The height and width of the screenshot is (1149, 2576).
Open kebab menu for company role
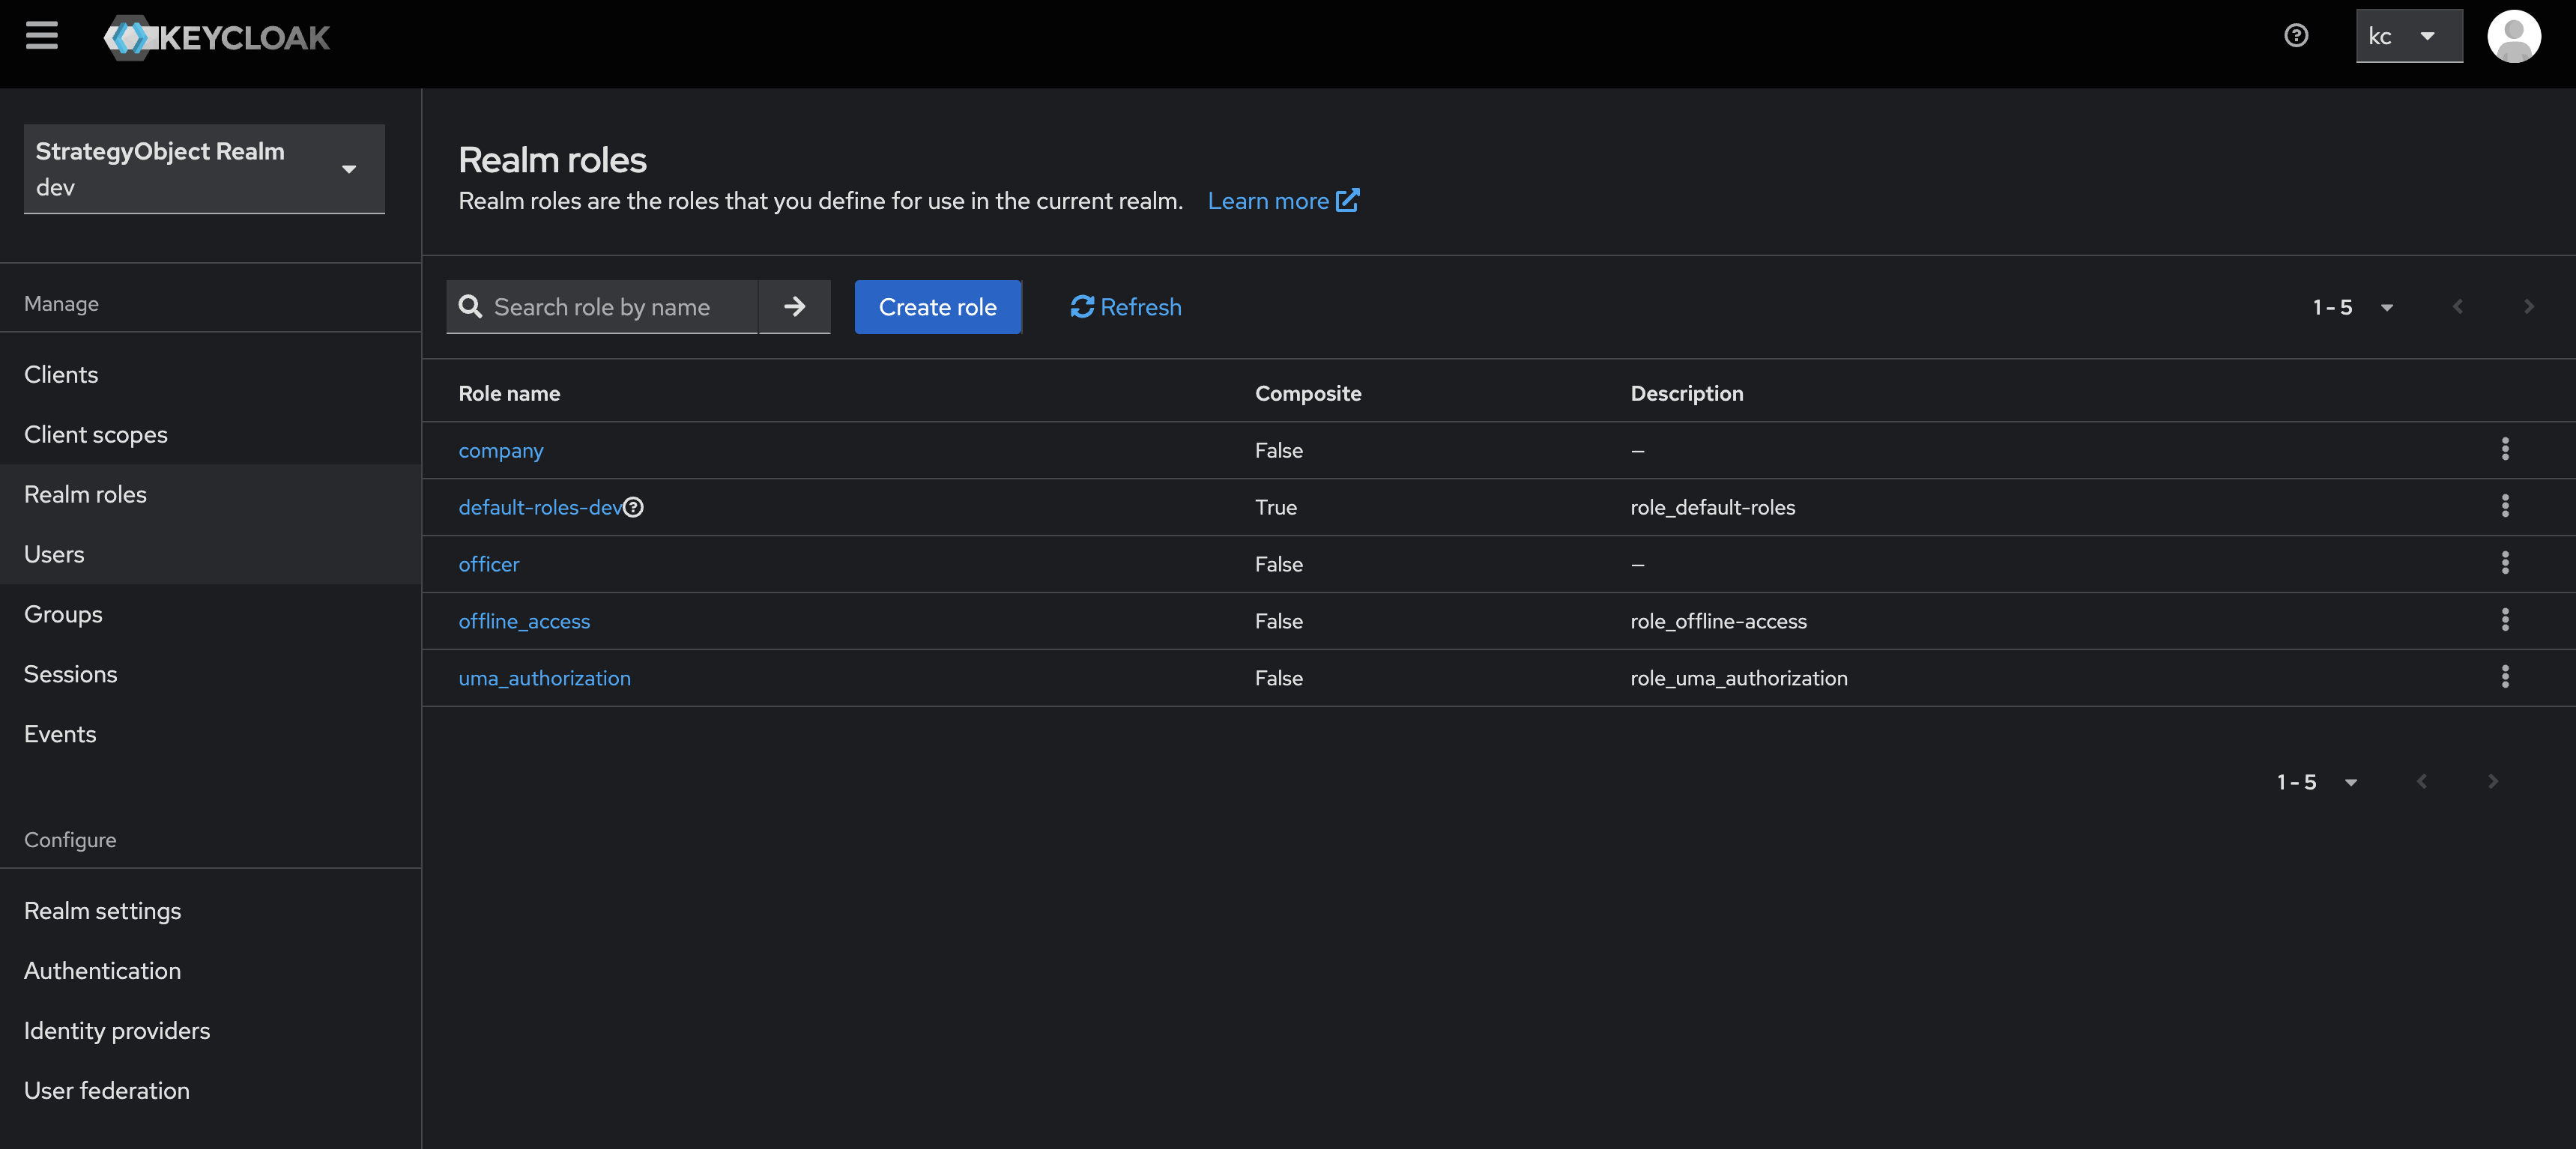click(2504, 449)
